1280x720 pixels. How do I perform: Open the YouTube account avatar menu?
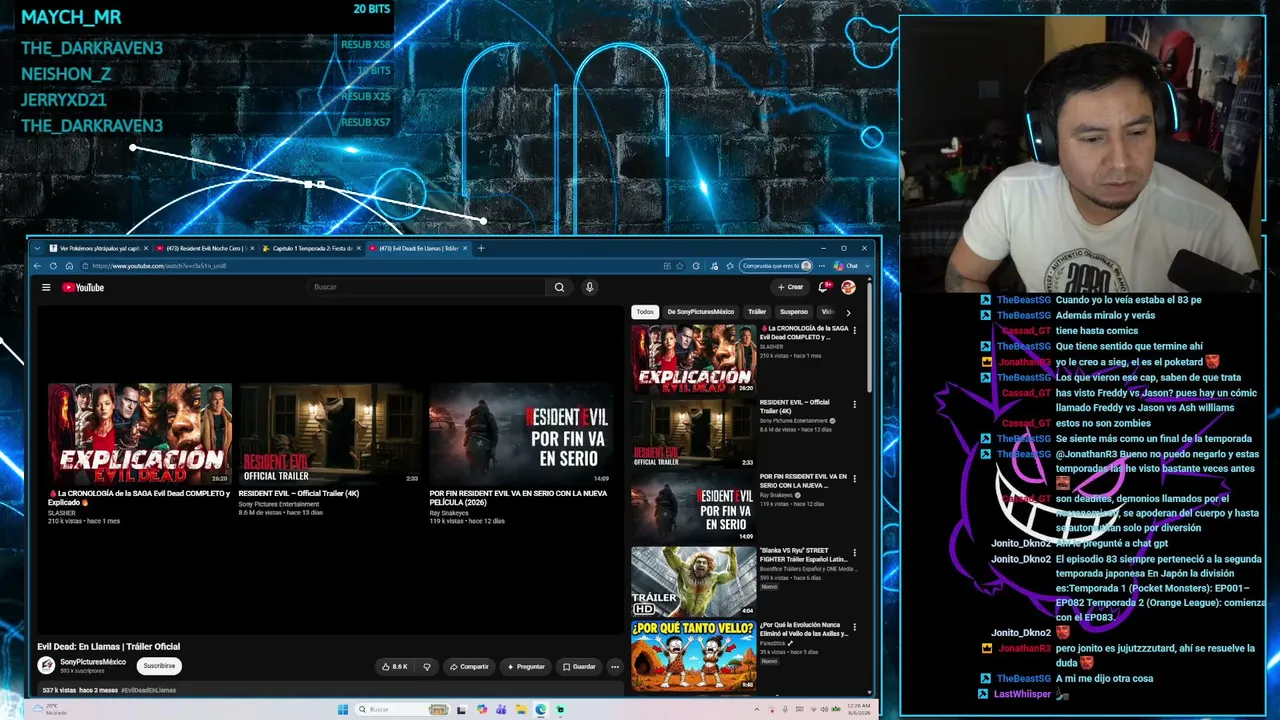pyautogui.click(x=848, y=287)
